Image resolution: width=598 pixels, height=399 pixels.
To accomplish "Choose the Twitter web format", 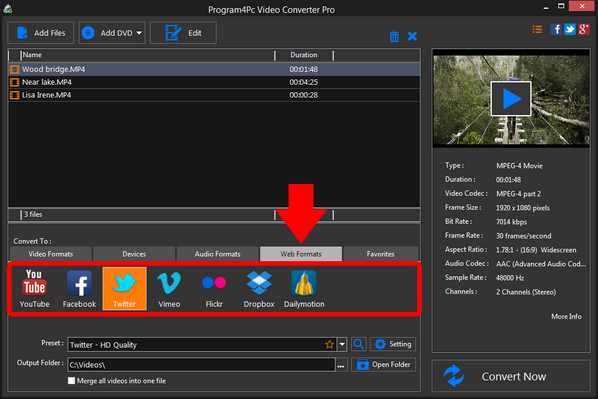I will click(124, 288).
